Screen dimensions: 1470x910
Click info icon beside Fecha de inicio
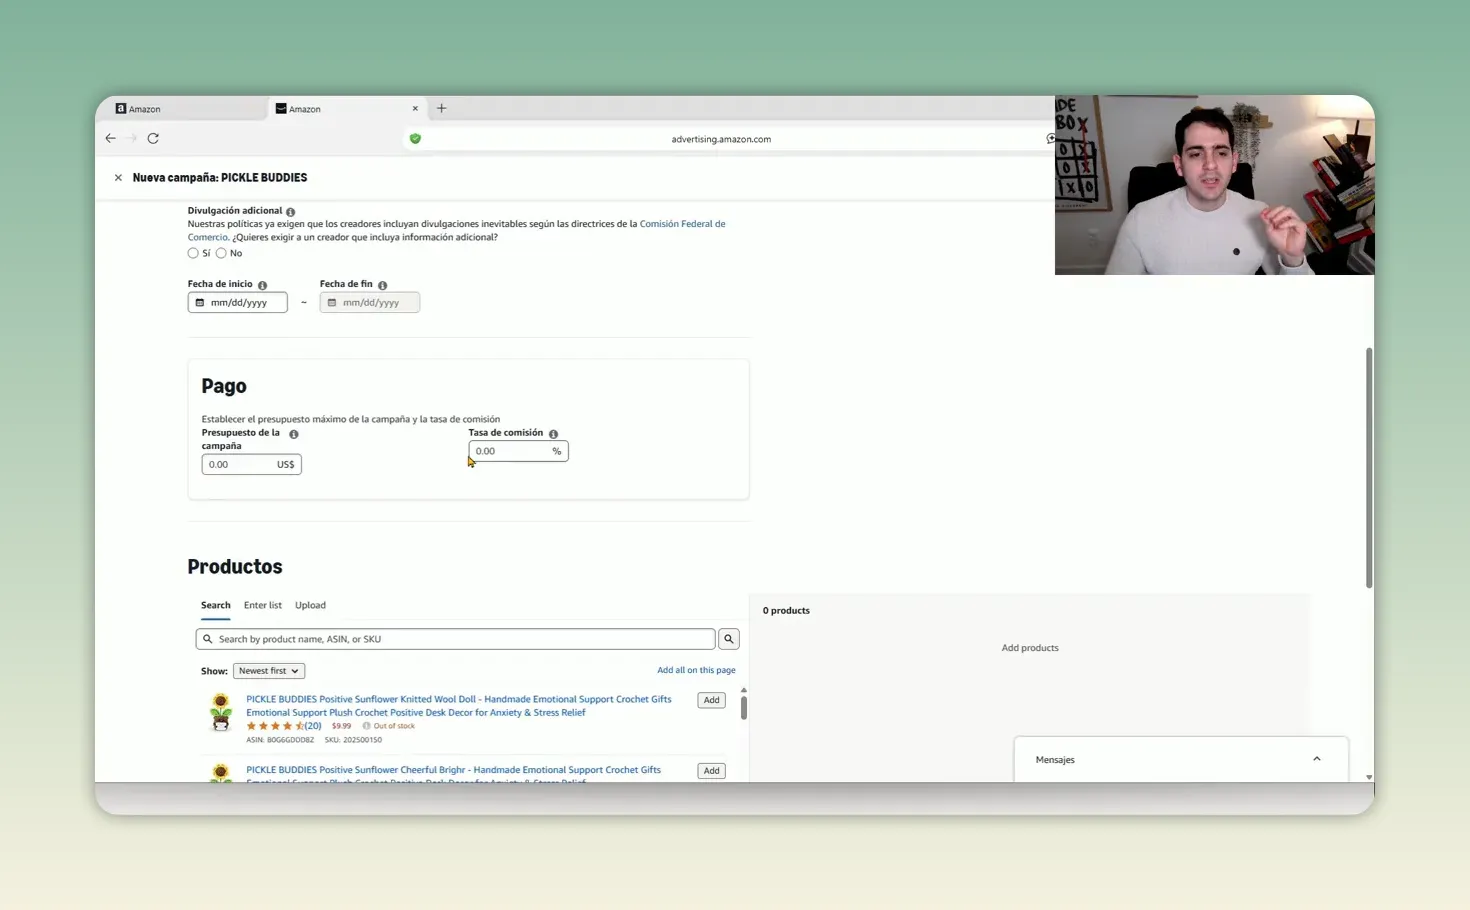[262, 285]
